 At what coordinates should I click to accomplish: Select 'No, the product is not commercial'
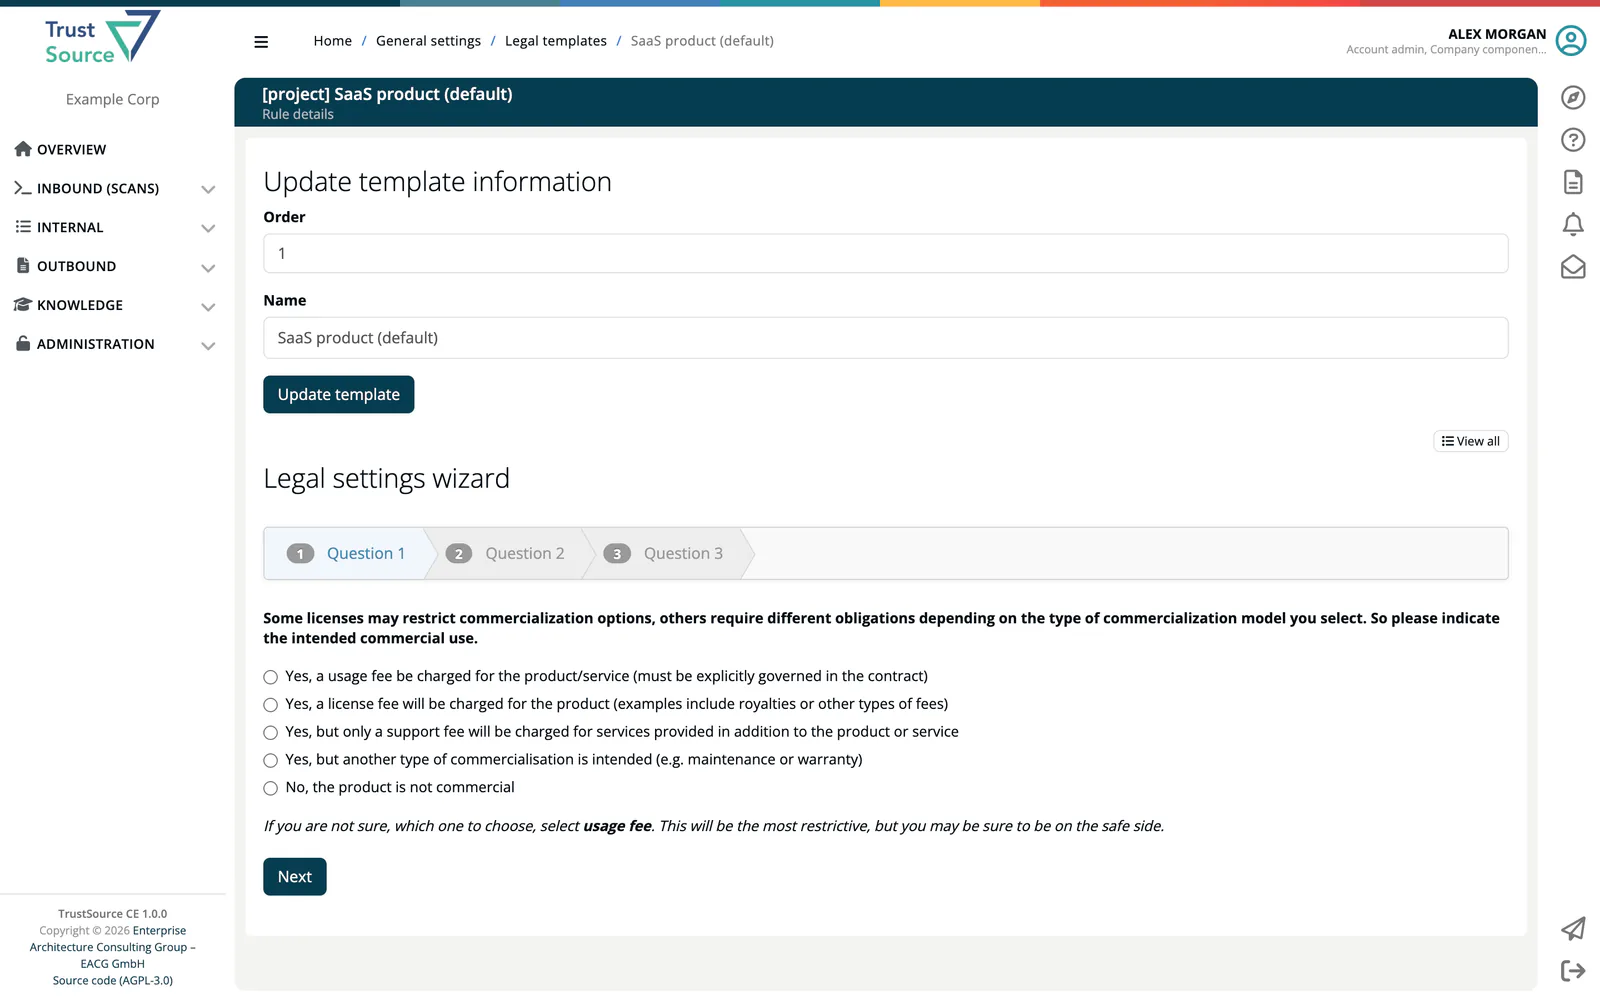[270, 788]
